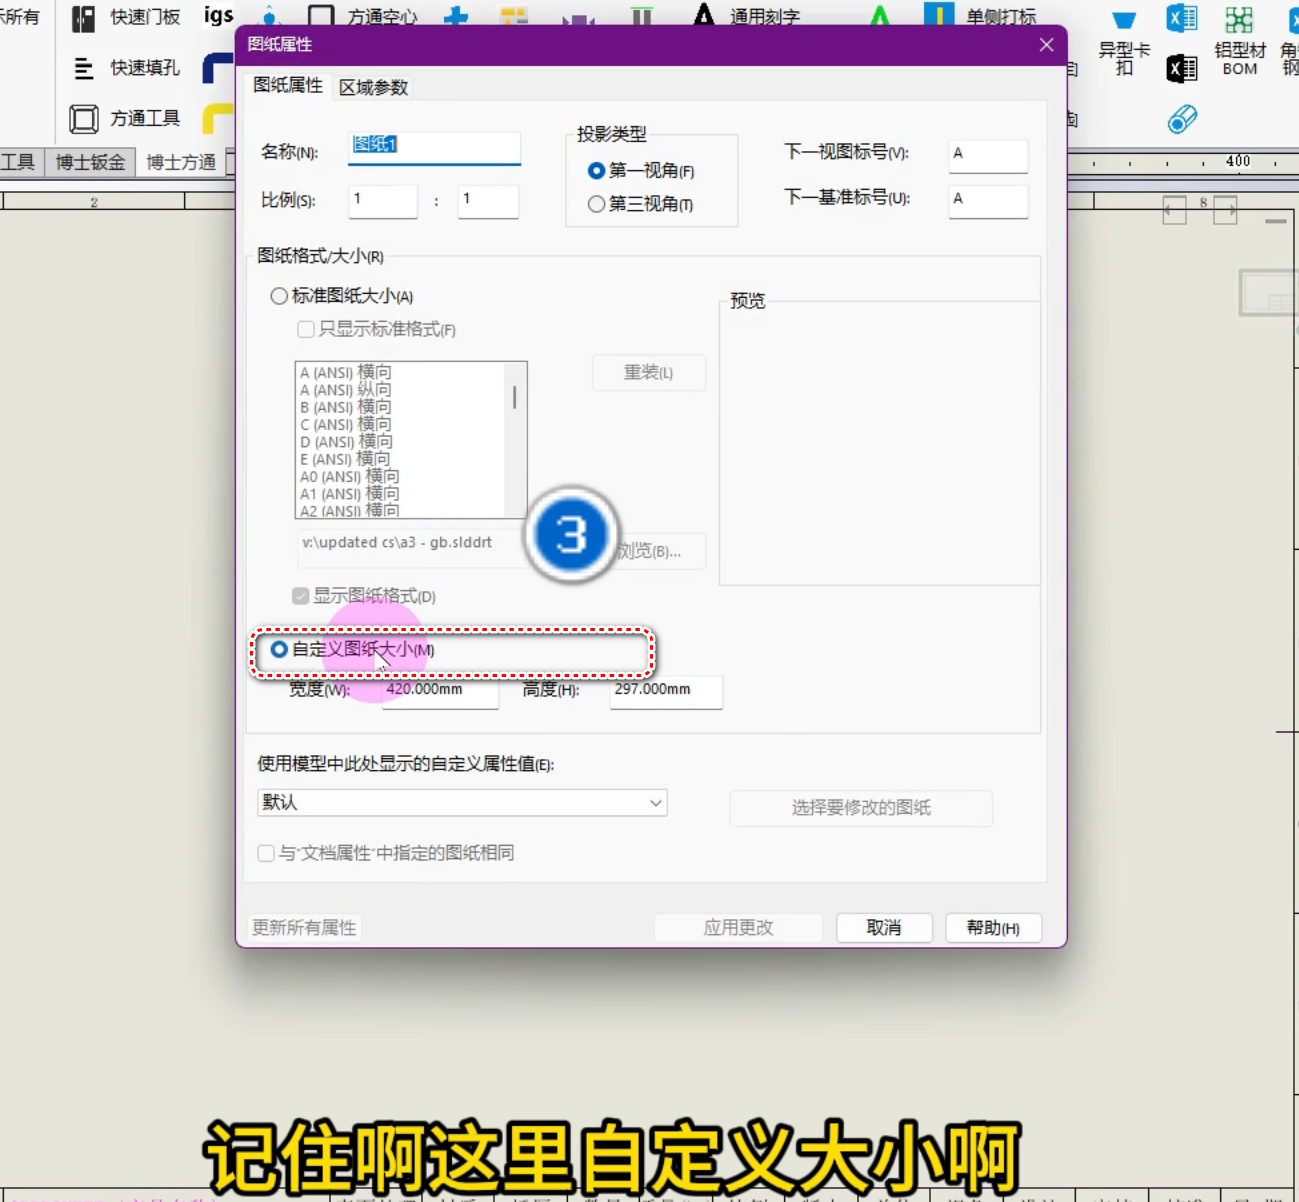Viewport: 1299px width, 1202px height.
Task: Click the blue Excel export icon
Action: tap(1181, 16)
